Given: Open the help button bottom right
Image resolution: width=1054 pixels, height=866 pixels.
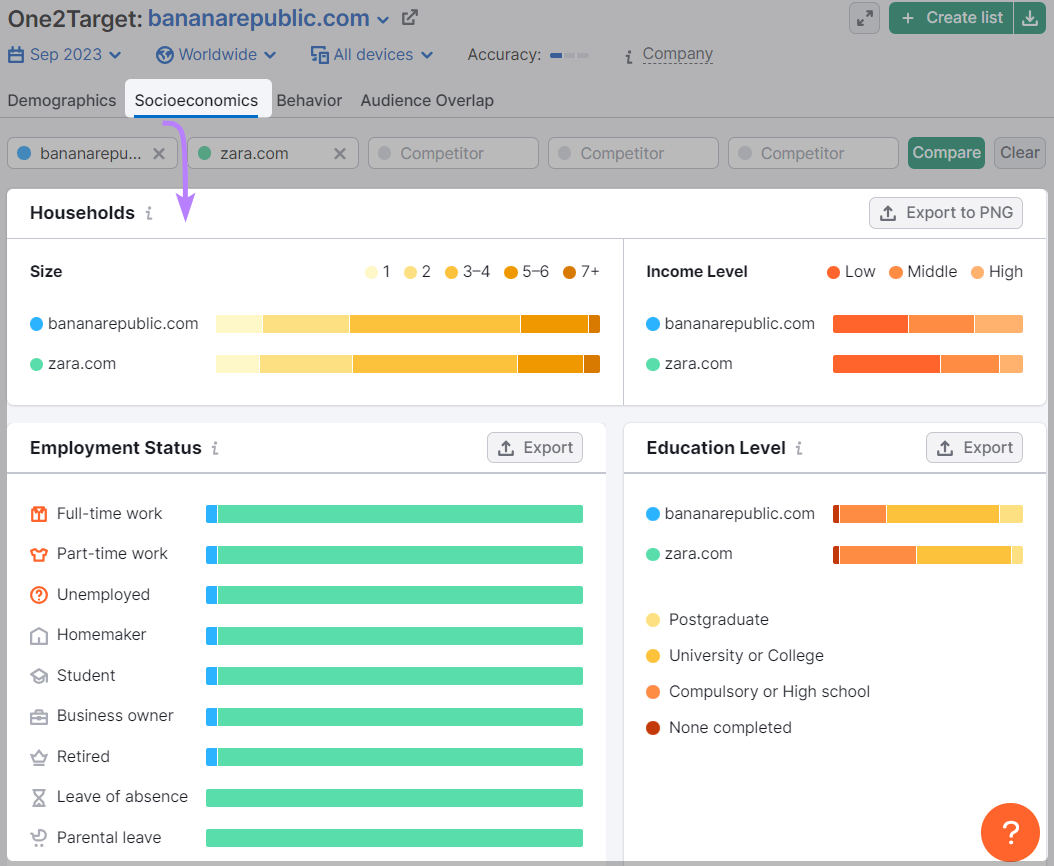Looking at the screenshot, I should tap(1010, 832).
